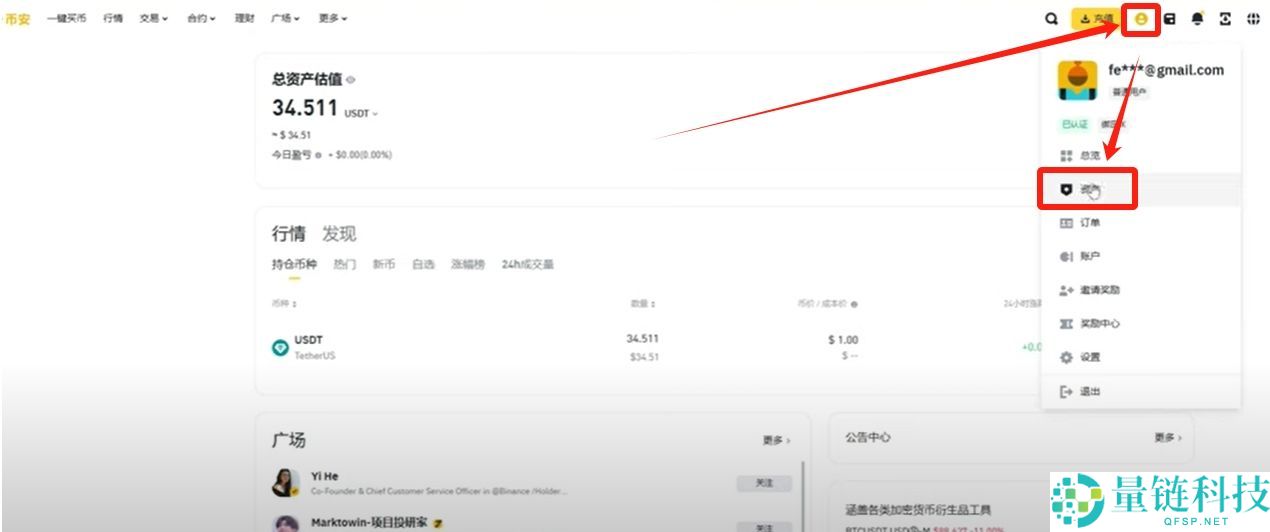
Task: Open the globe language icon
Action: (x=1253, y=18)
